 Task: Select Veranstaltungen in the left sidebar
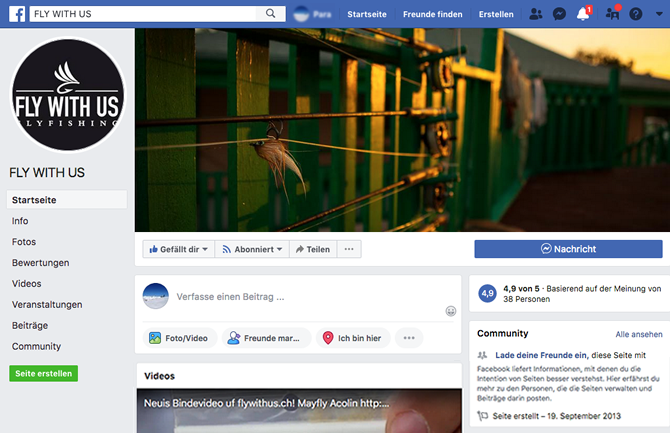[47, 305]
